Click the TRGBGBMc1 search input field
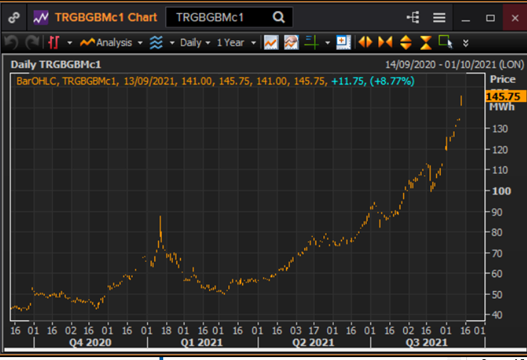 229,17
